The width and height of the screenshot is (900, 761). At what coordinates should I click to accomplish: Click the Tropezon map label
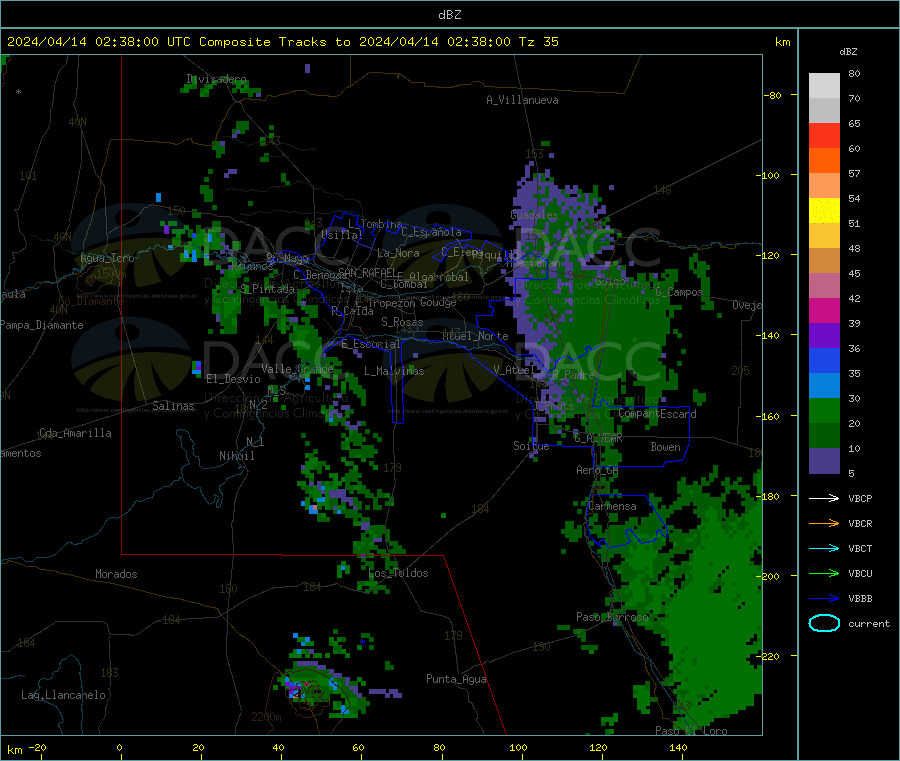(391, 303)
